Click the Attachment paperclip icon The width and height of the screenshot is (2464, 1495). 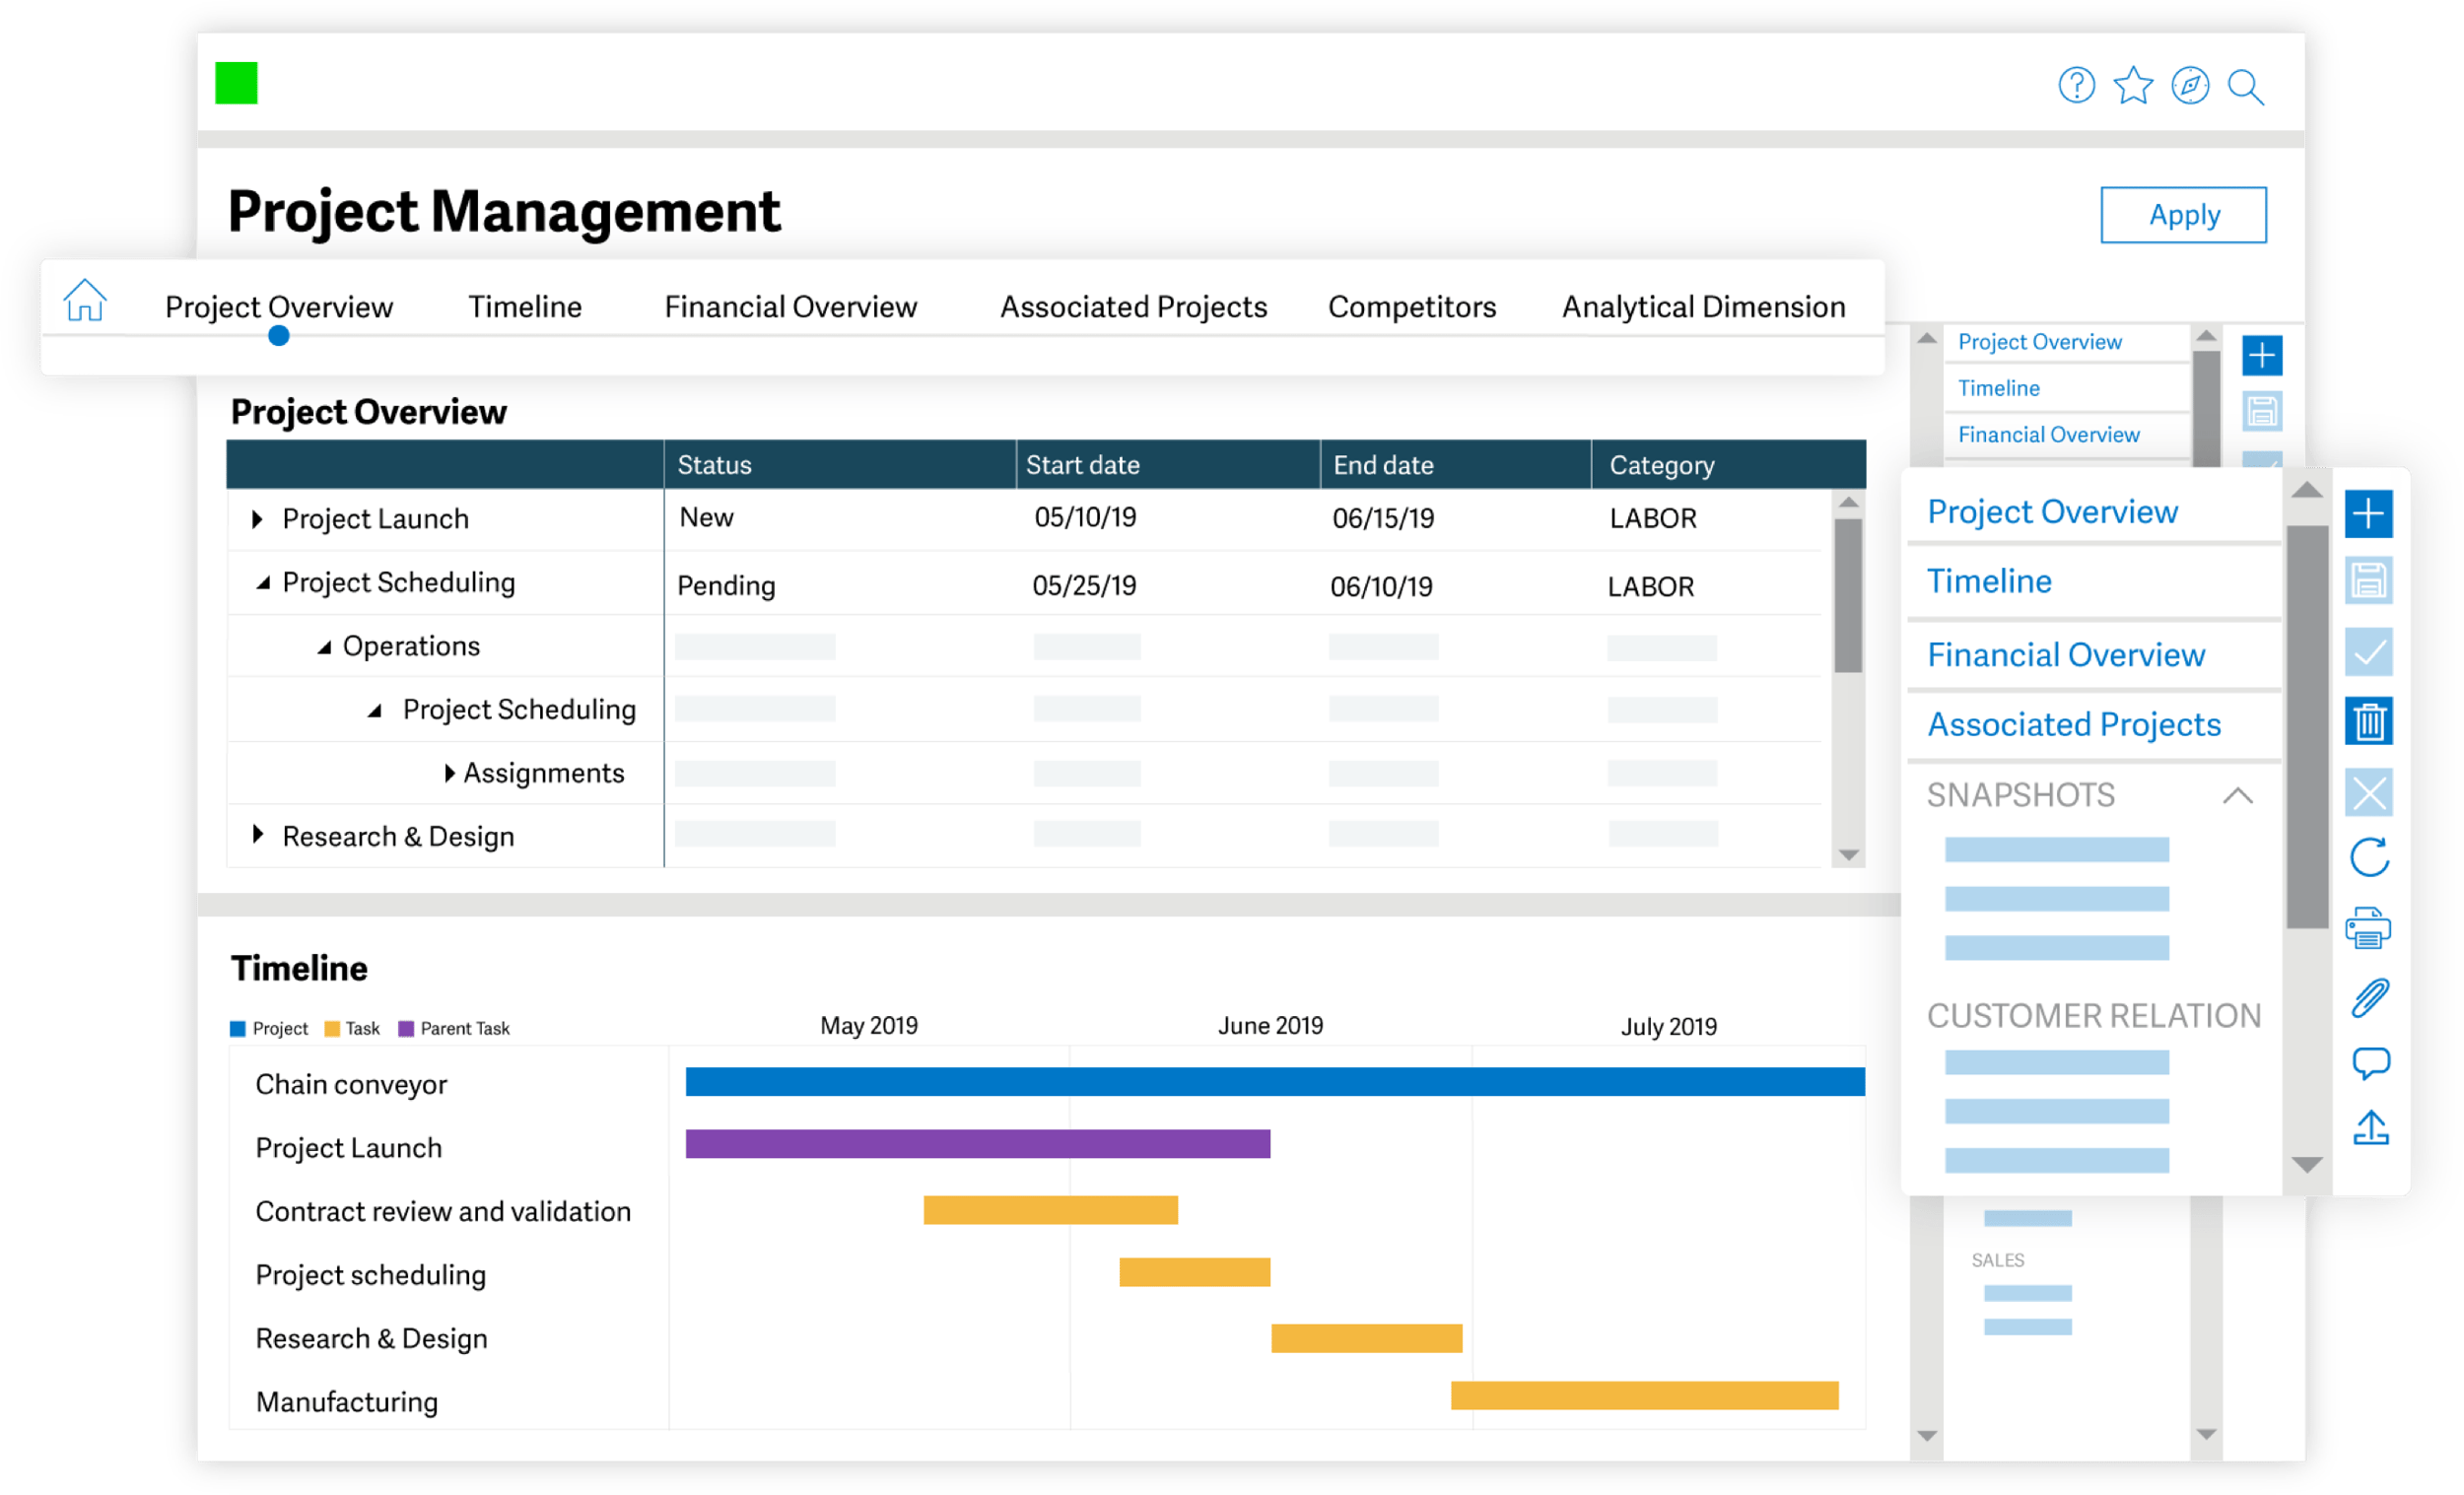pyautogui.click(x=2370, y=995)
